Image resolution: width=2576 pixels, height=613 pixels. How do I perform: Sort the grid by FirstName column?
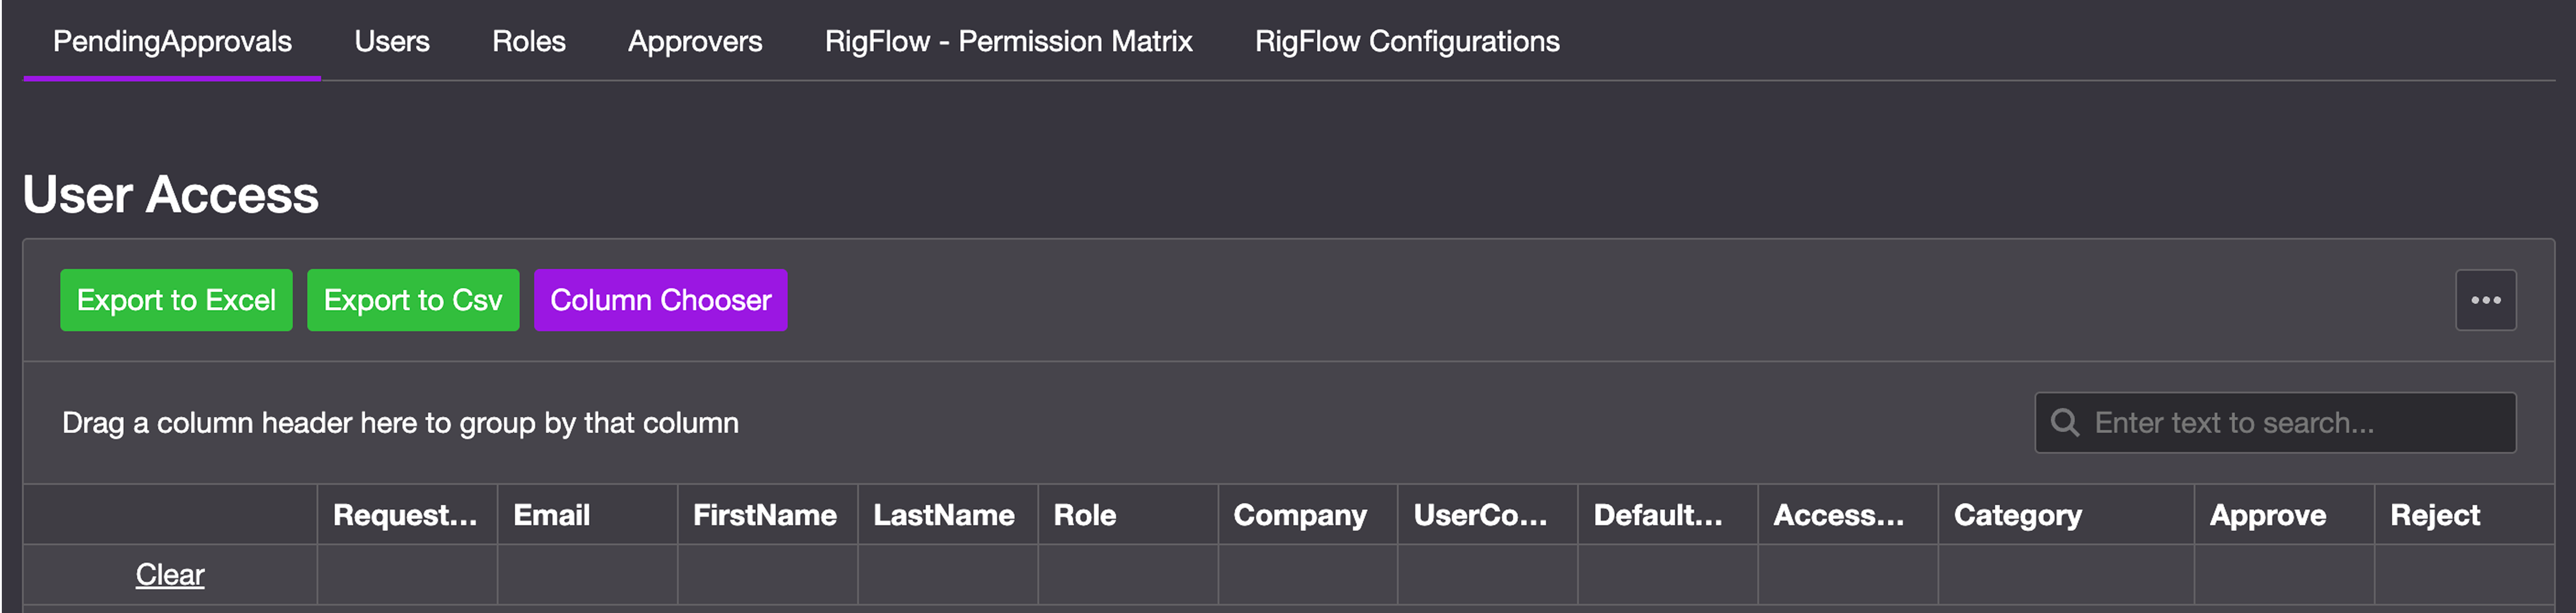[x=765, y=514]
